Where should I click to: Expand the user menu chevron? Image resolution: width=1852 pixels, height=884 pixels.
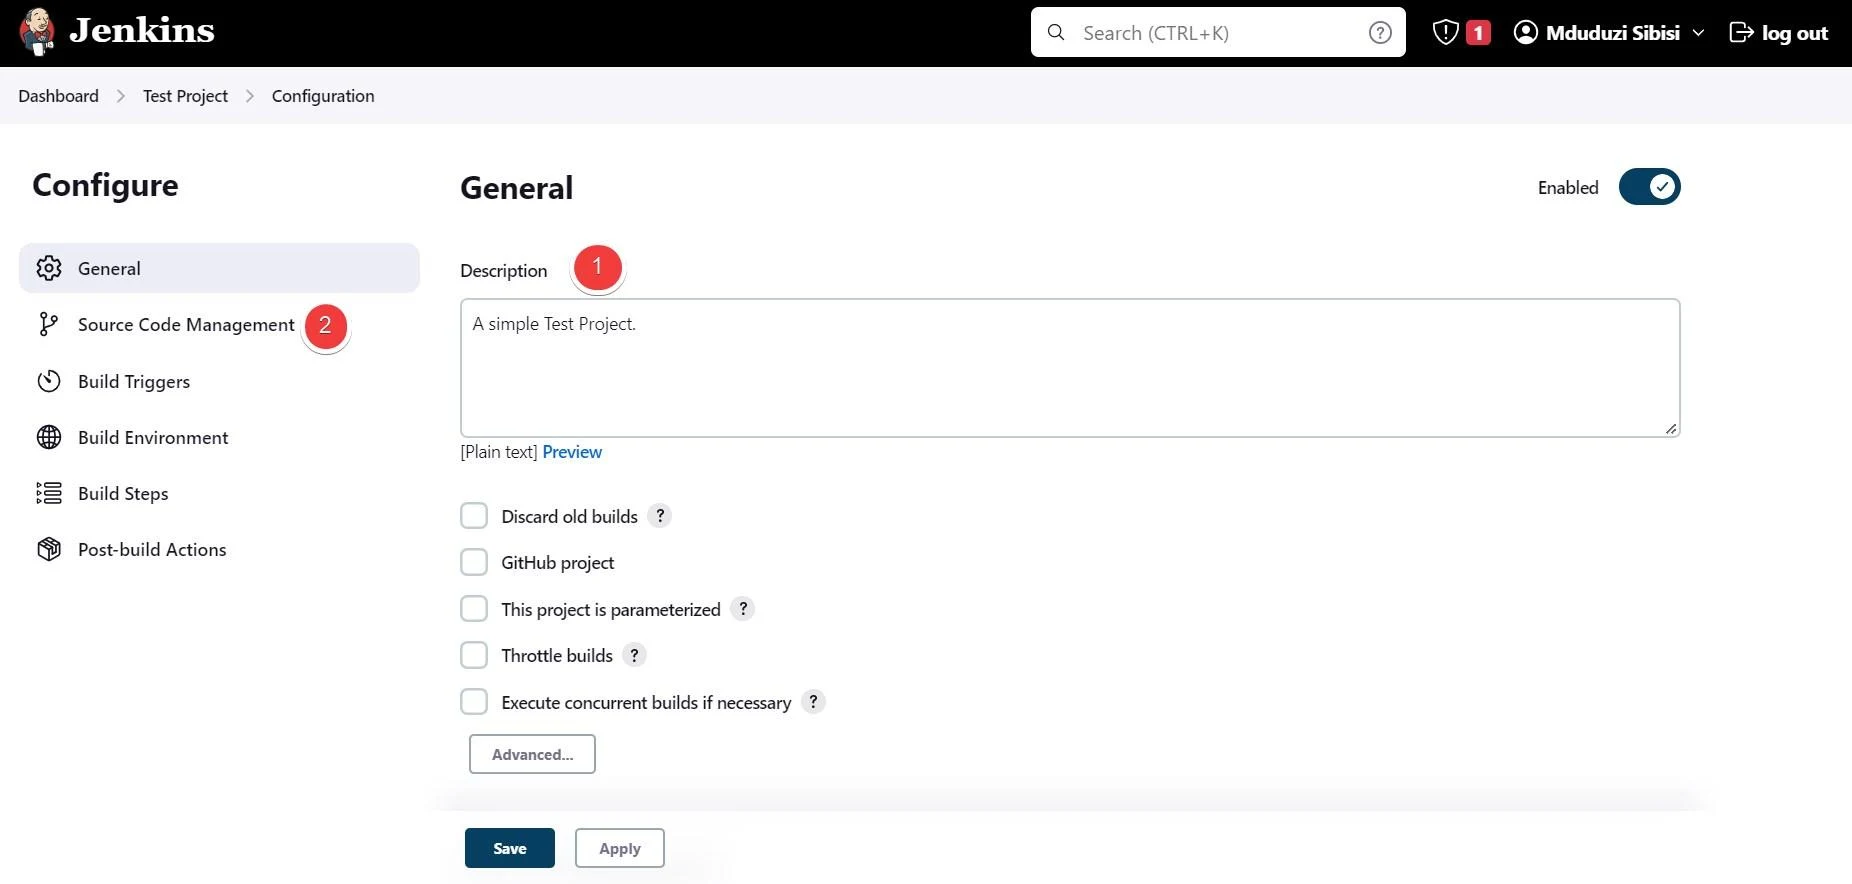point(1698,33)
